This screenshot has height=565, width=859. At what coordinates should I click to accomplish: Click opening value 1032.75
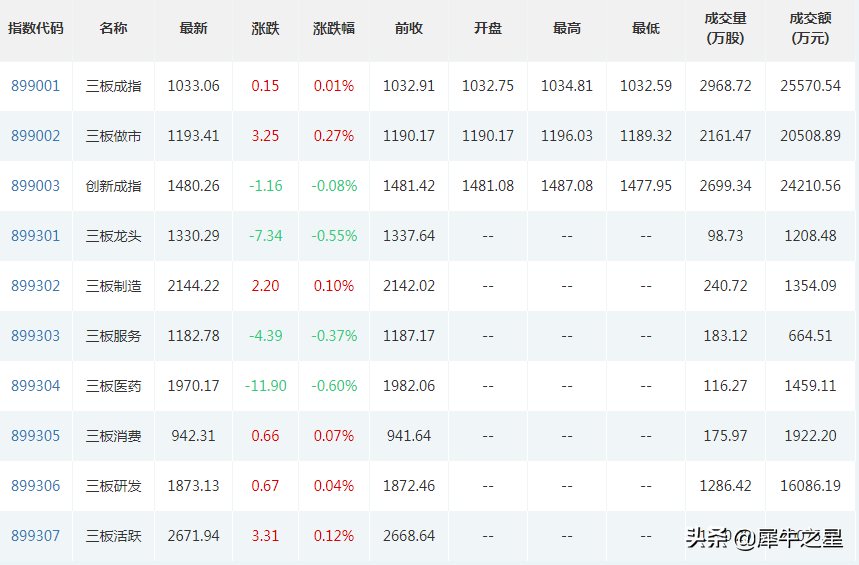click(x=488, y=86)
